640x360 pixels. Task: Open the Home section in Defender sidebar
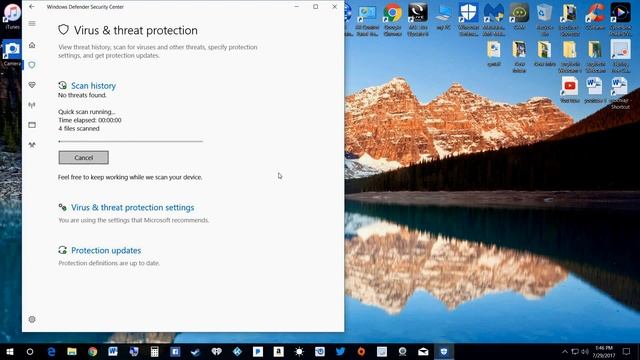(32, 45)
